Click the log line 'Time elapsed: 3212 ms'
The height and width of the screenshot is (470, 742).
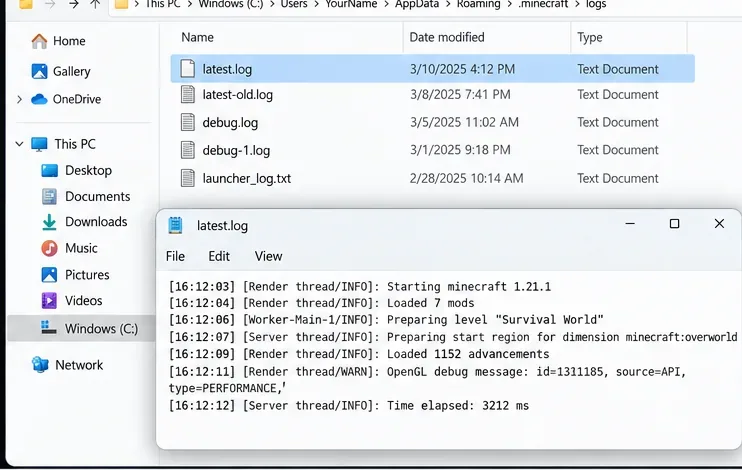pyautogui.click(x=349, y=406)
